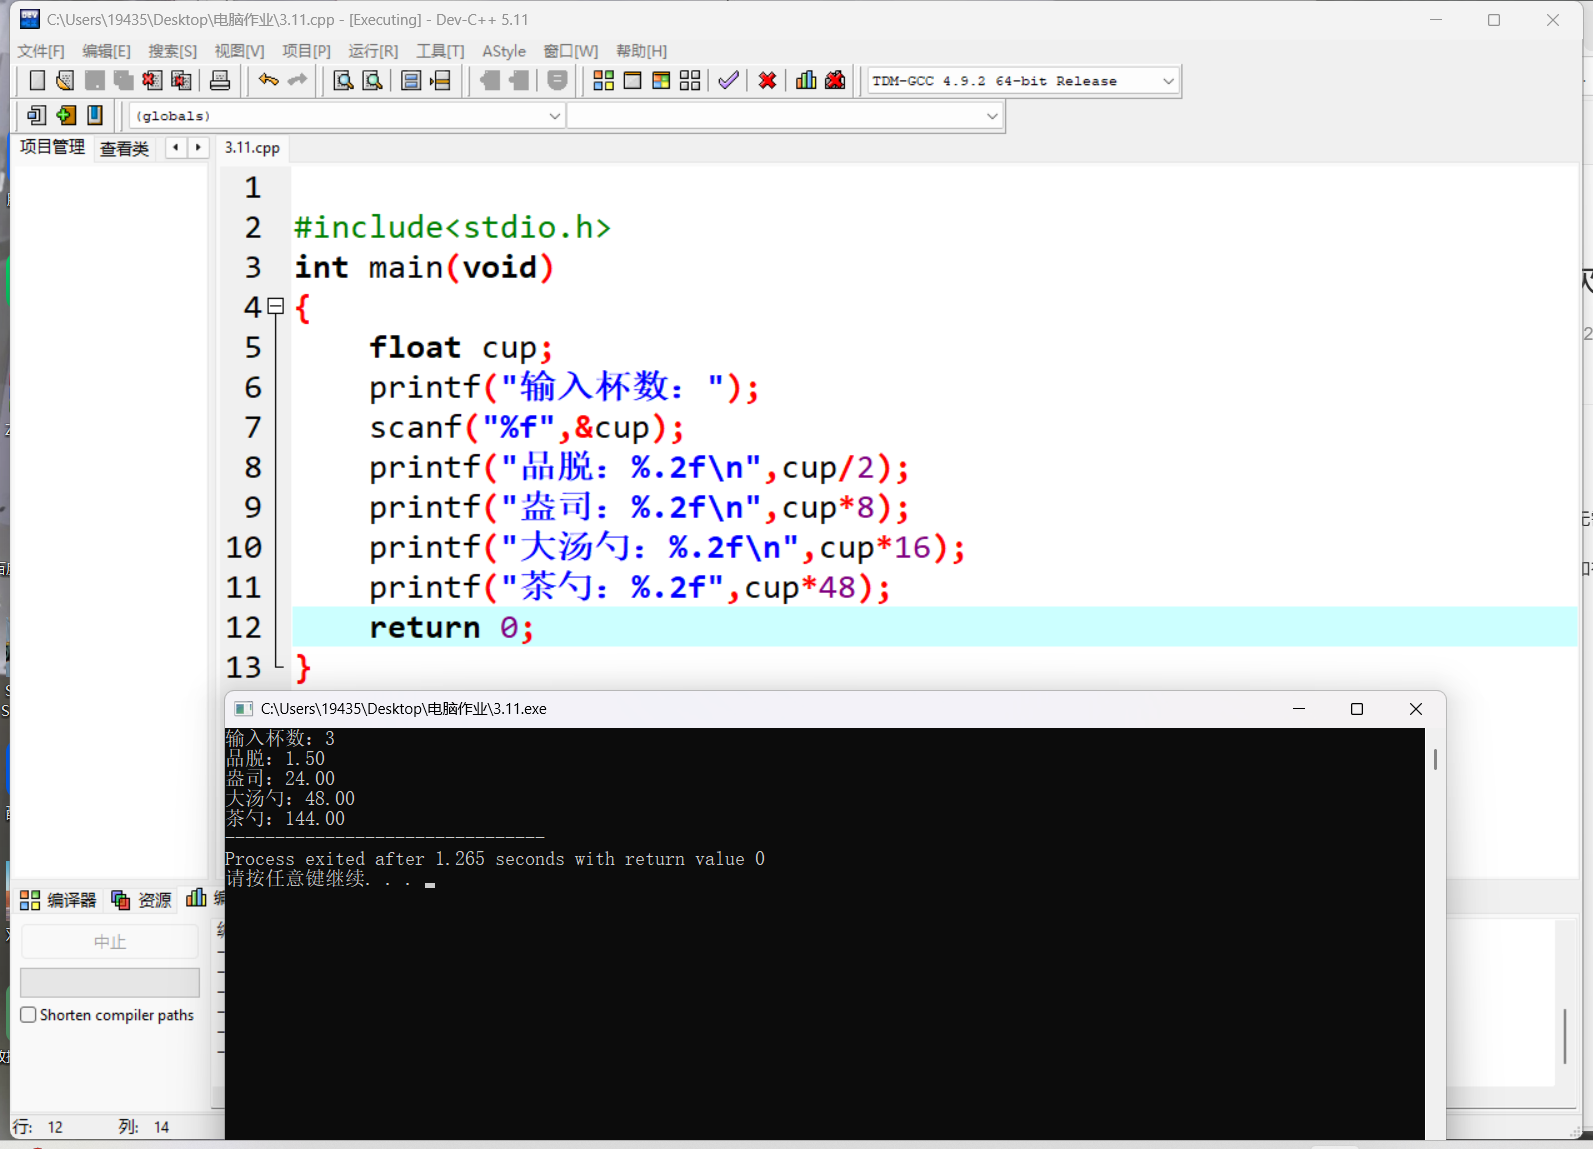Click the red X Stop Execution icon
Viewport: 1593px width, 1149px height.
767,81
